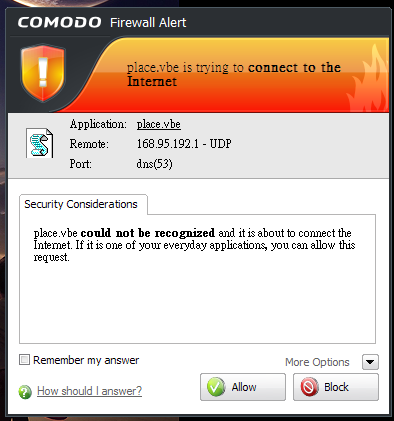The width and height of the screenshot is (394, 421).
Task: Expand the More Options dropdown arrow
Action: click(x=370, y=362)
